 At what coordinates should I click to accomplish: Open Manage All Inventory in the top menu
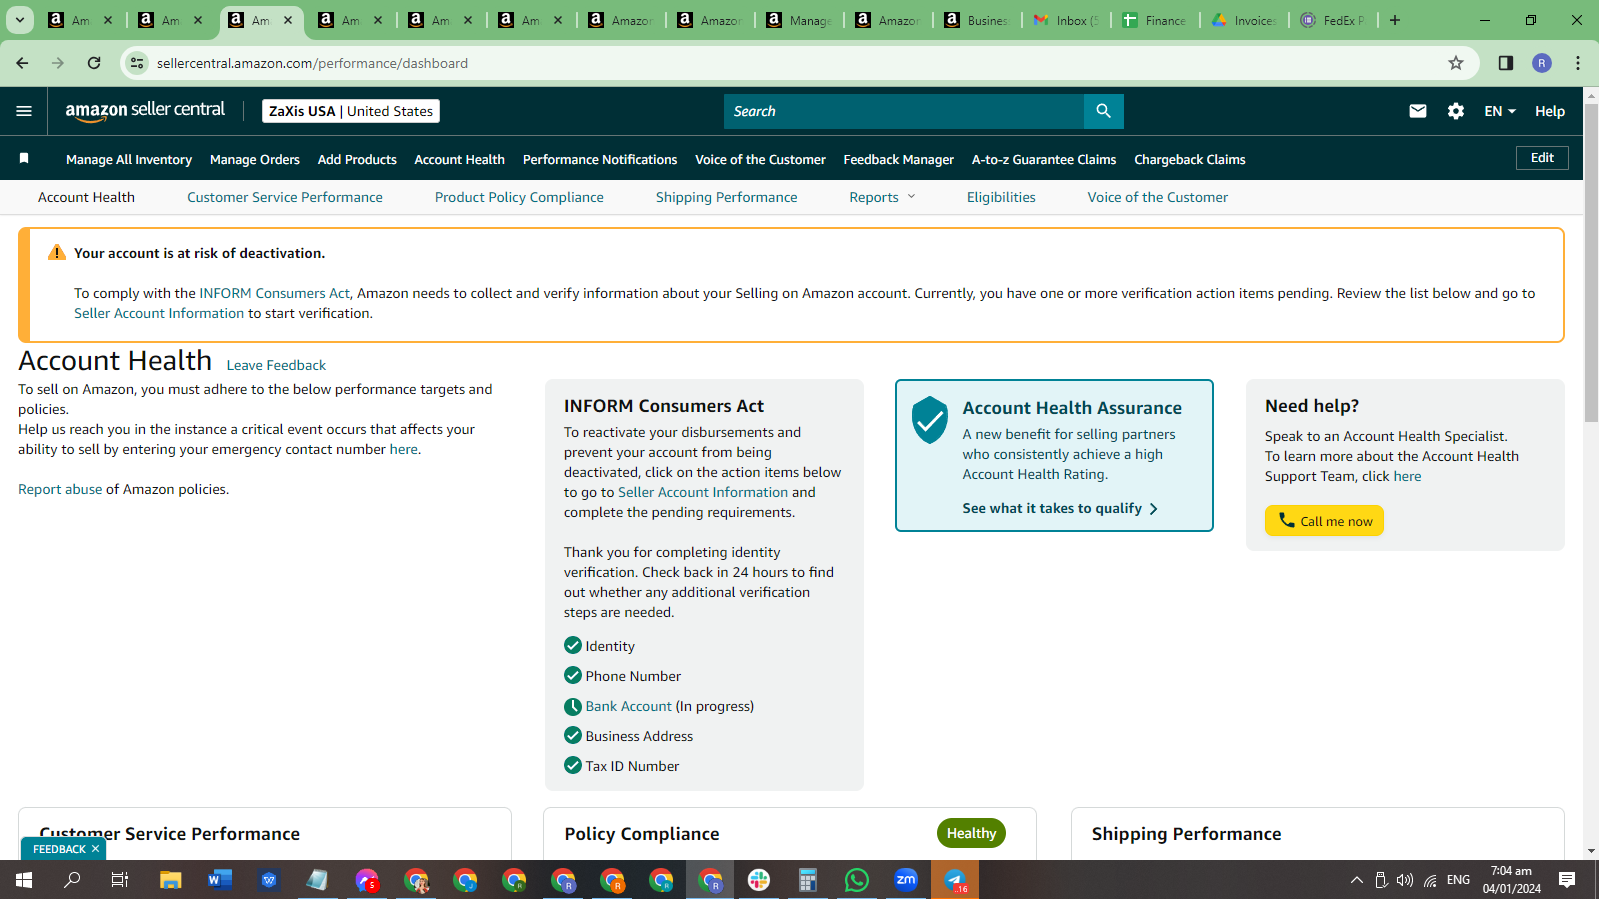click(129, 159)
